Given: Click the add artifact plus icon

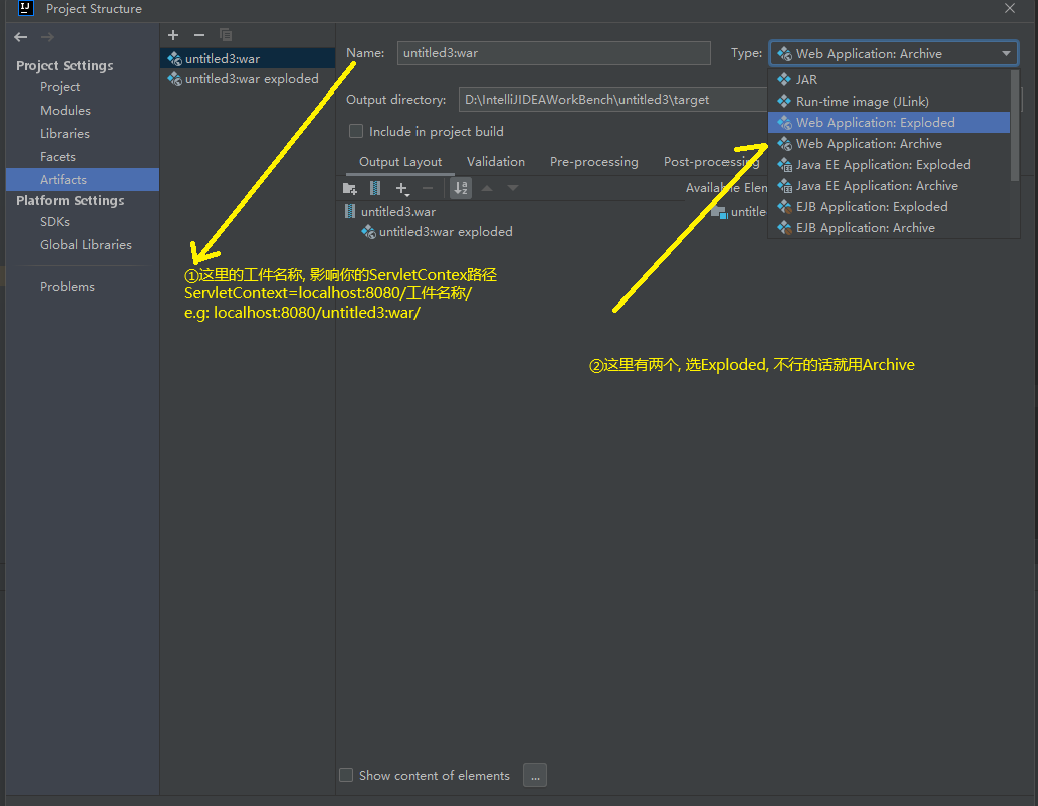Looking at the screenshot, I should tap(173, 35).
